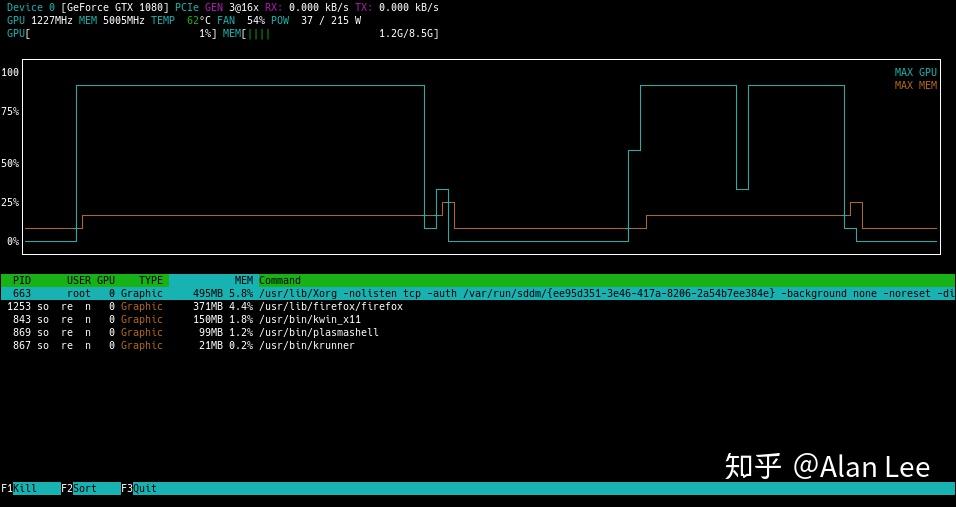Select the Xorg process row PID 663

click(478, 293)
